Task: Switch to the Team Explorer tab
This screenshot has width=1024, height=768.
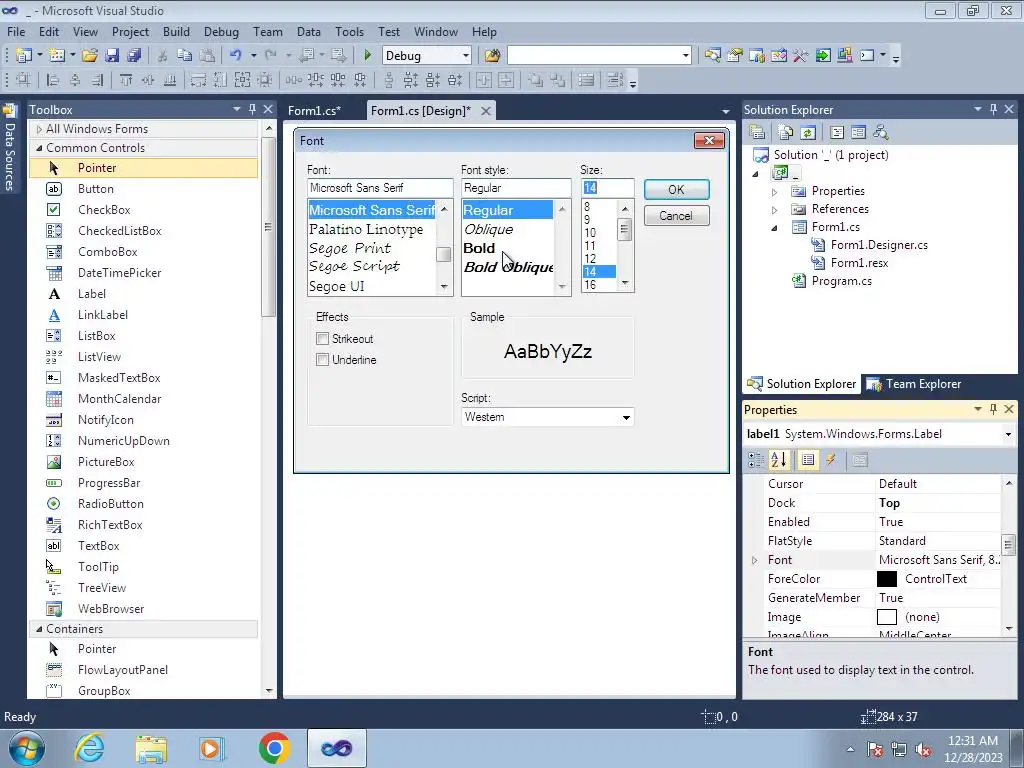Action: tap(914, 384)
